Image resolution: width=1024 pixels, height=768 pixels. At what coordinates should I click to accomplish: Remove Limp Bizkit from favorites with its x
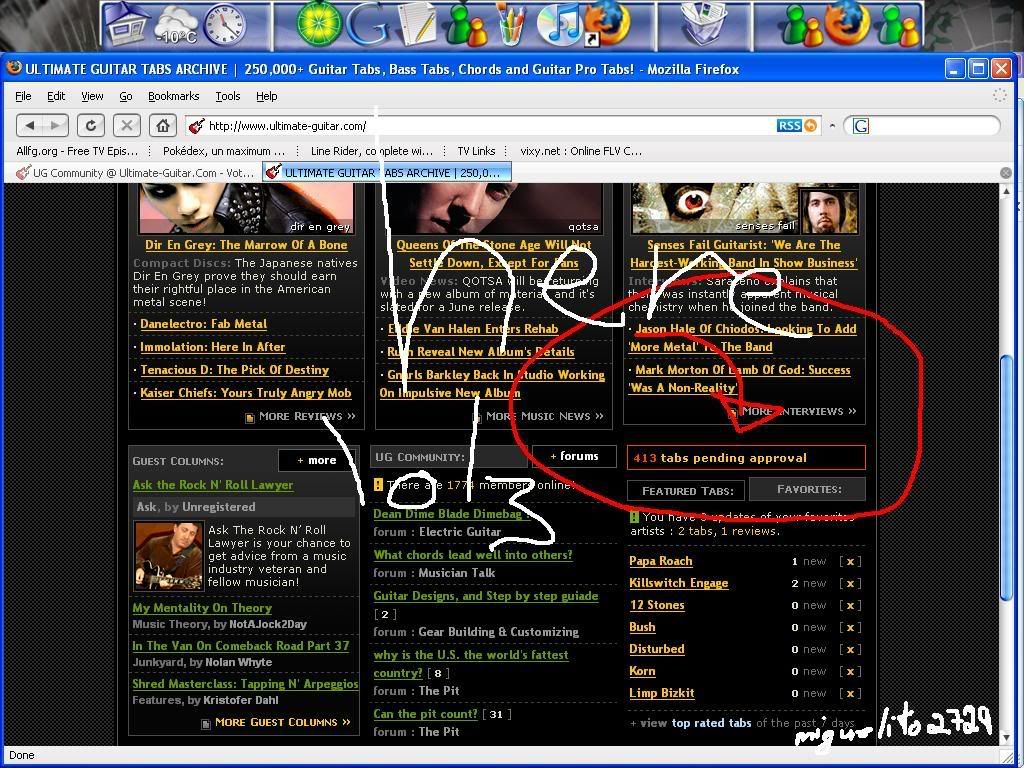850,694
